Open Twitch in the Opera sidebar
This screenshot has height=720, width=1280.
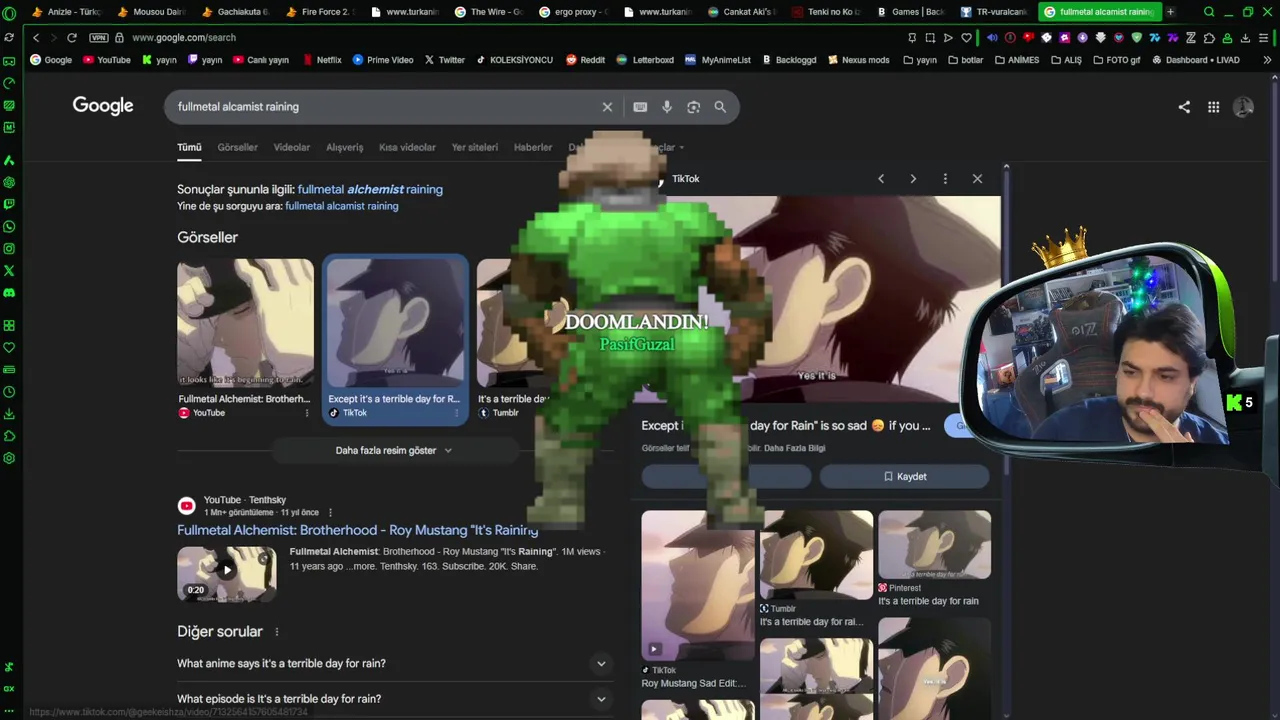point(9,204)
